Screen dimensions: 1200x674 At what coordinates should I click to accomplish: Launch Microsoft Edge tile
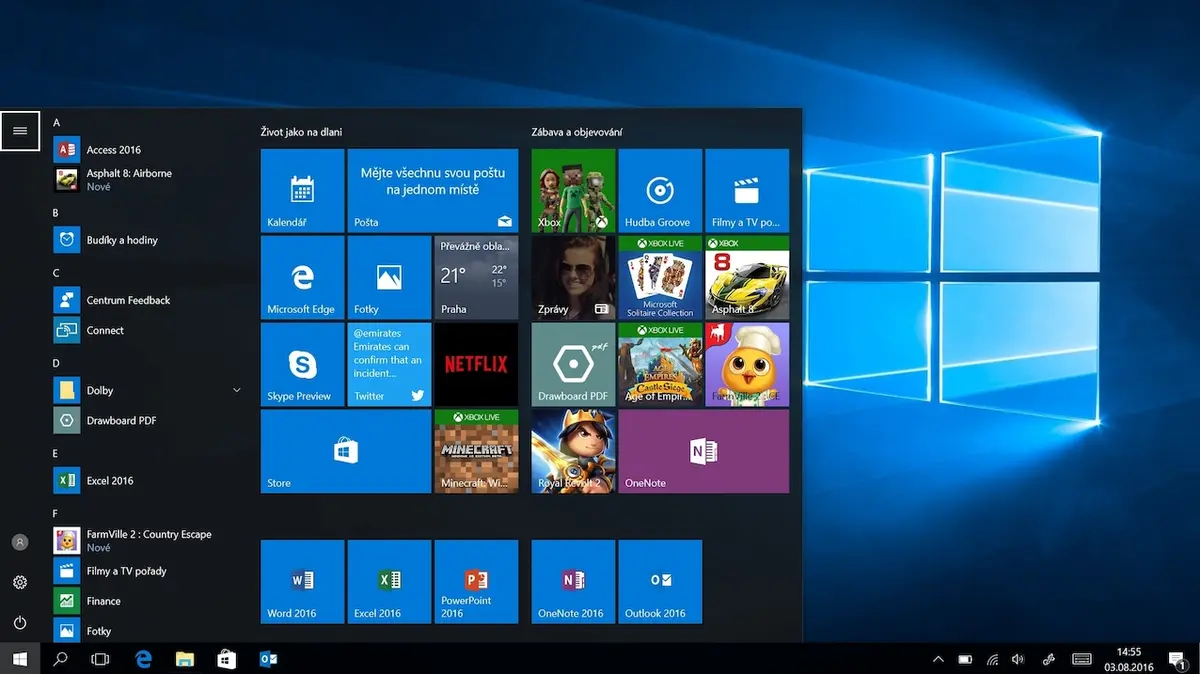click(302, 278)
